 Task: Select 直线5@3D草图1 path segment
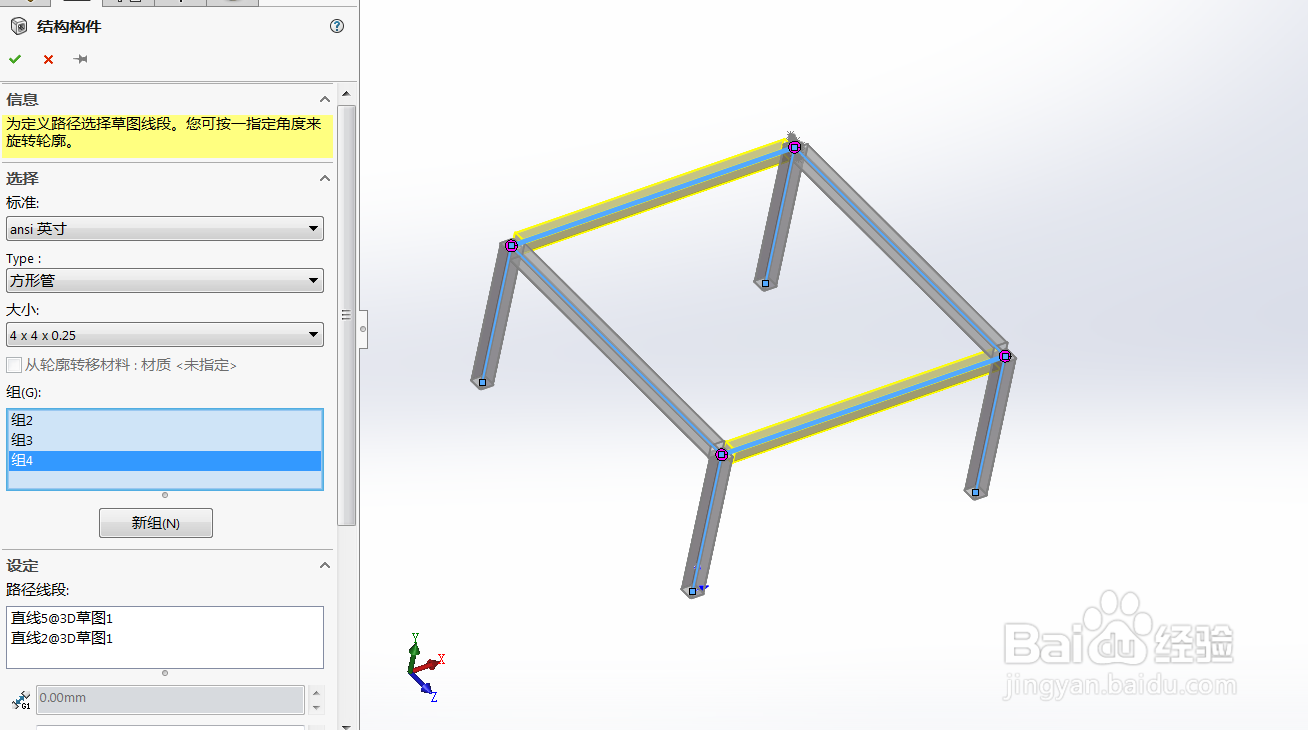pyautogui.click(x=62, y=618)
